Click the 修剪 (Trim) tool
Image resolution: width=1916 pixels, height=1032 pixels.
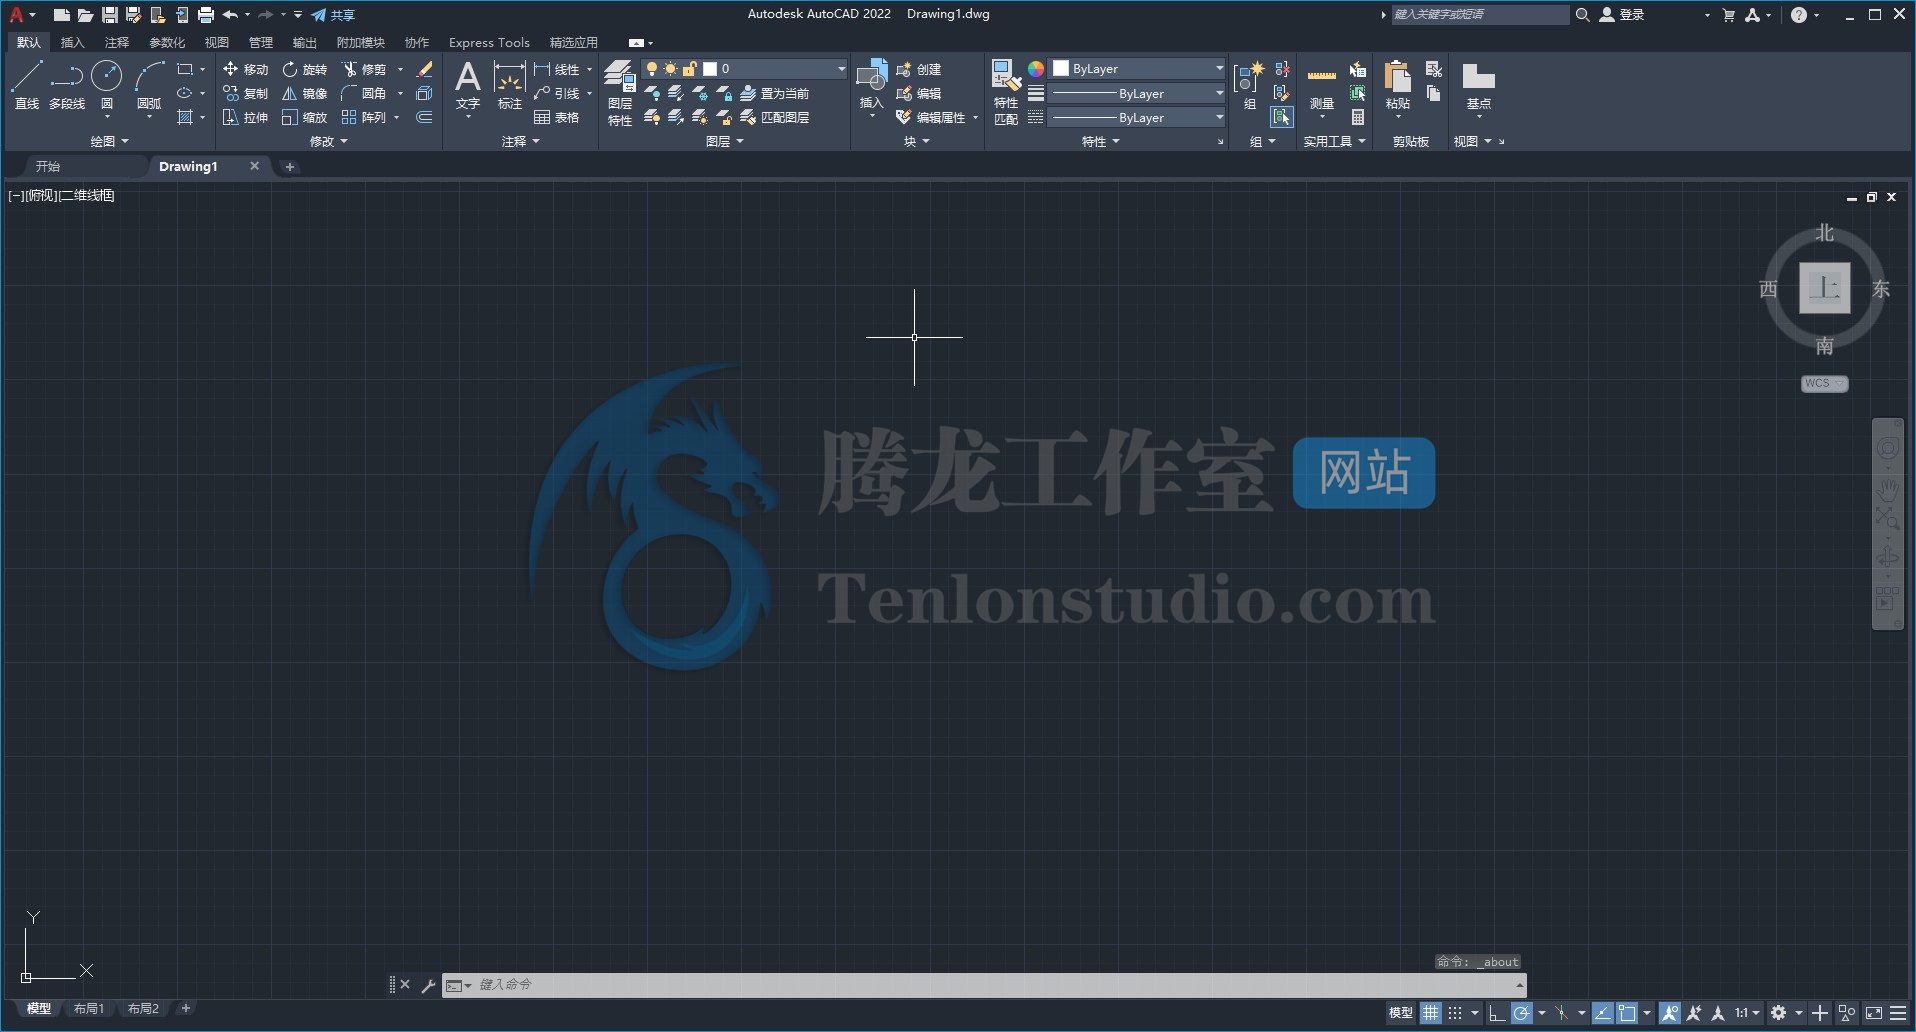pos(364,69)
